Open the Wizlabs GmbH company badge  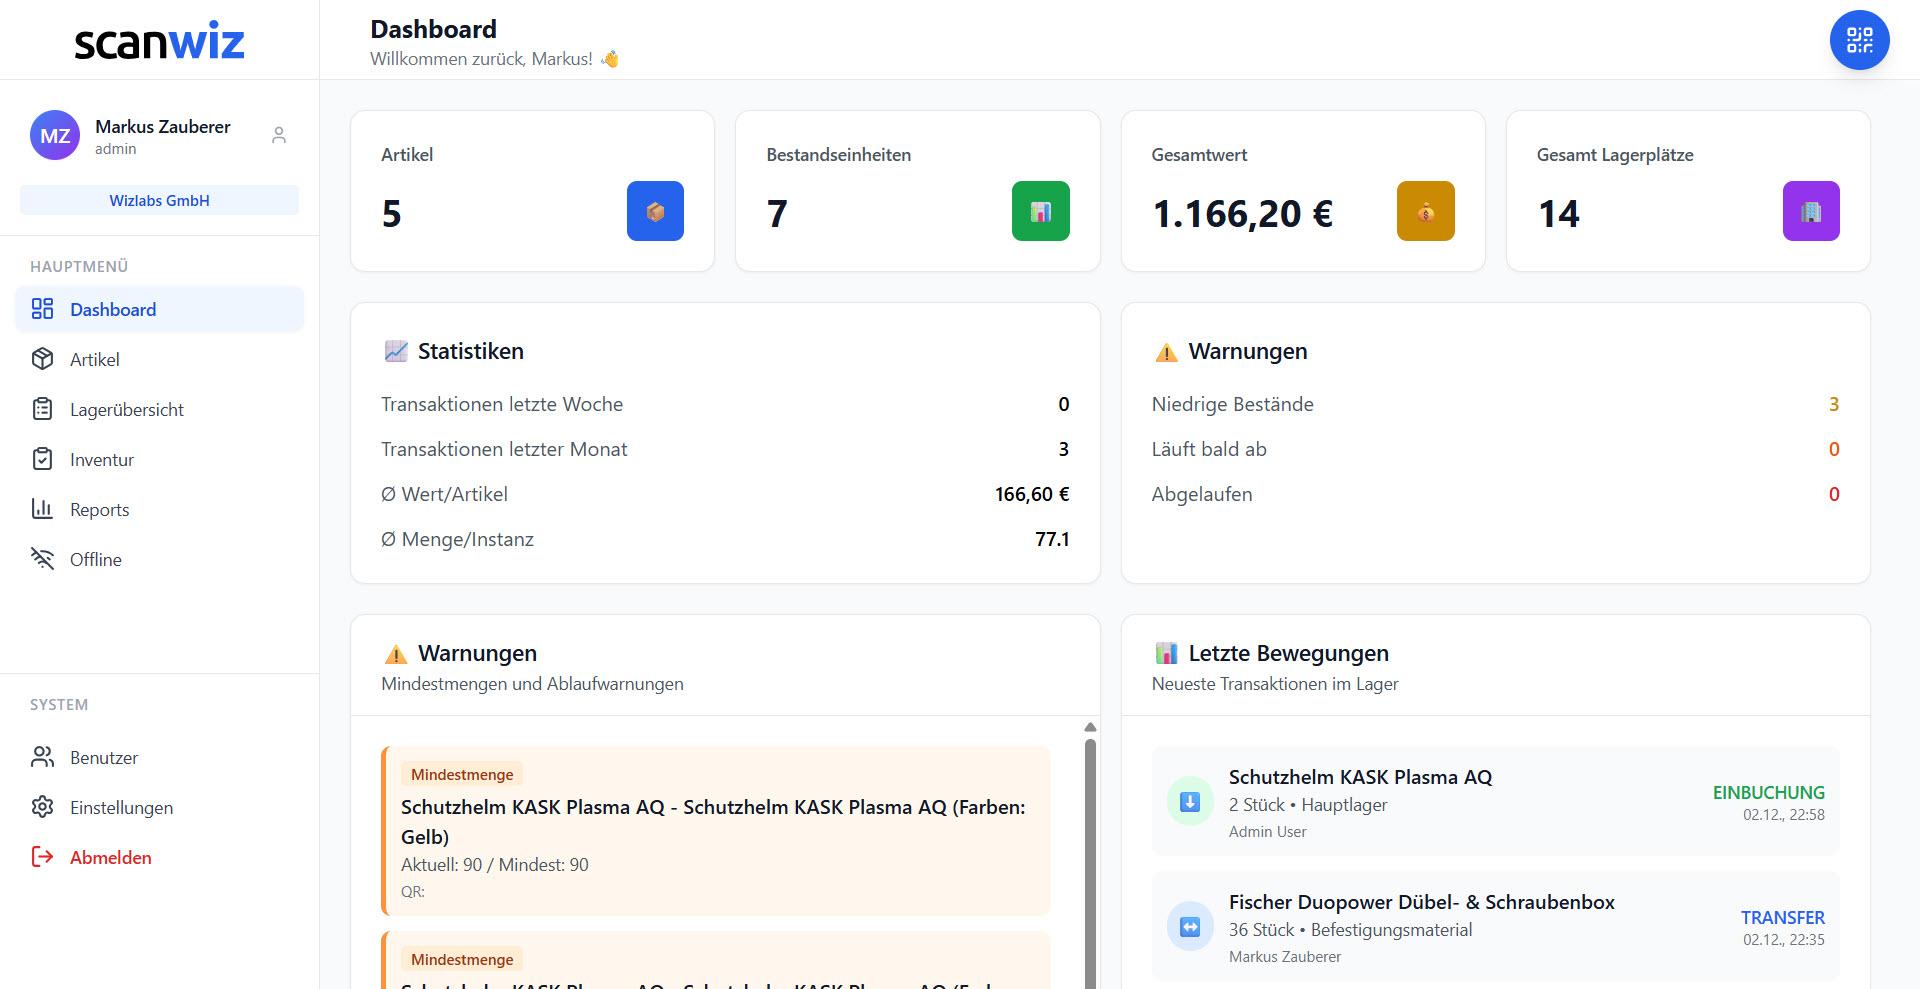[157, 199]
